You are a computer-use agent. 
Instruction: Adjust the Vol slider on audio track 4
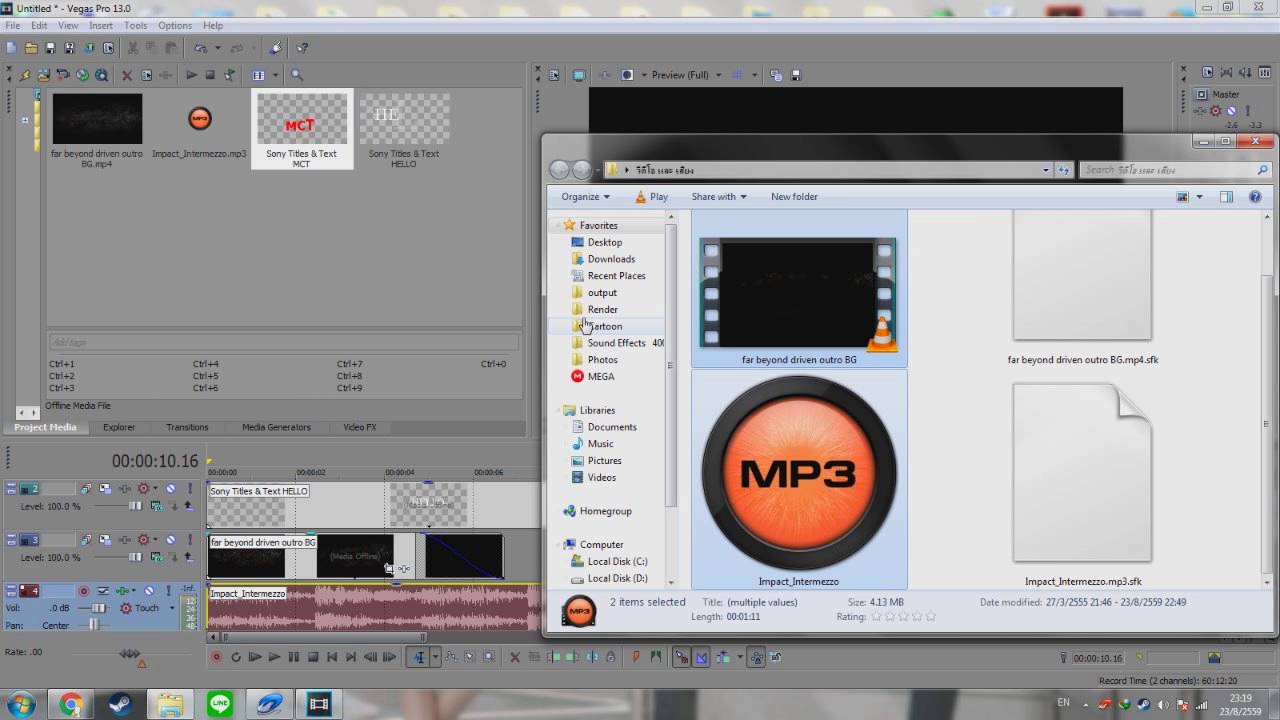(99, 608)
